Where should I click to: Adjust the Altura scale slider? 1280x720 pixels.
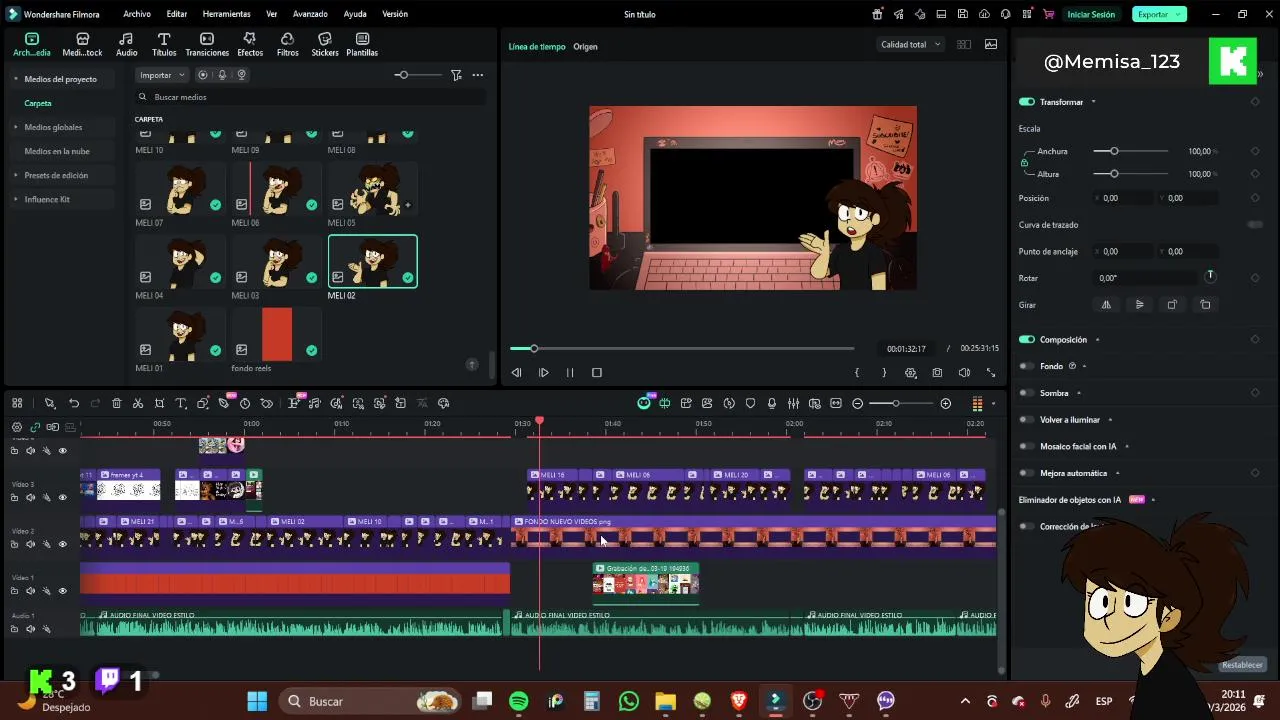click(x=1131, y=174)
